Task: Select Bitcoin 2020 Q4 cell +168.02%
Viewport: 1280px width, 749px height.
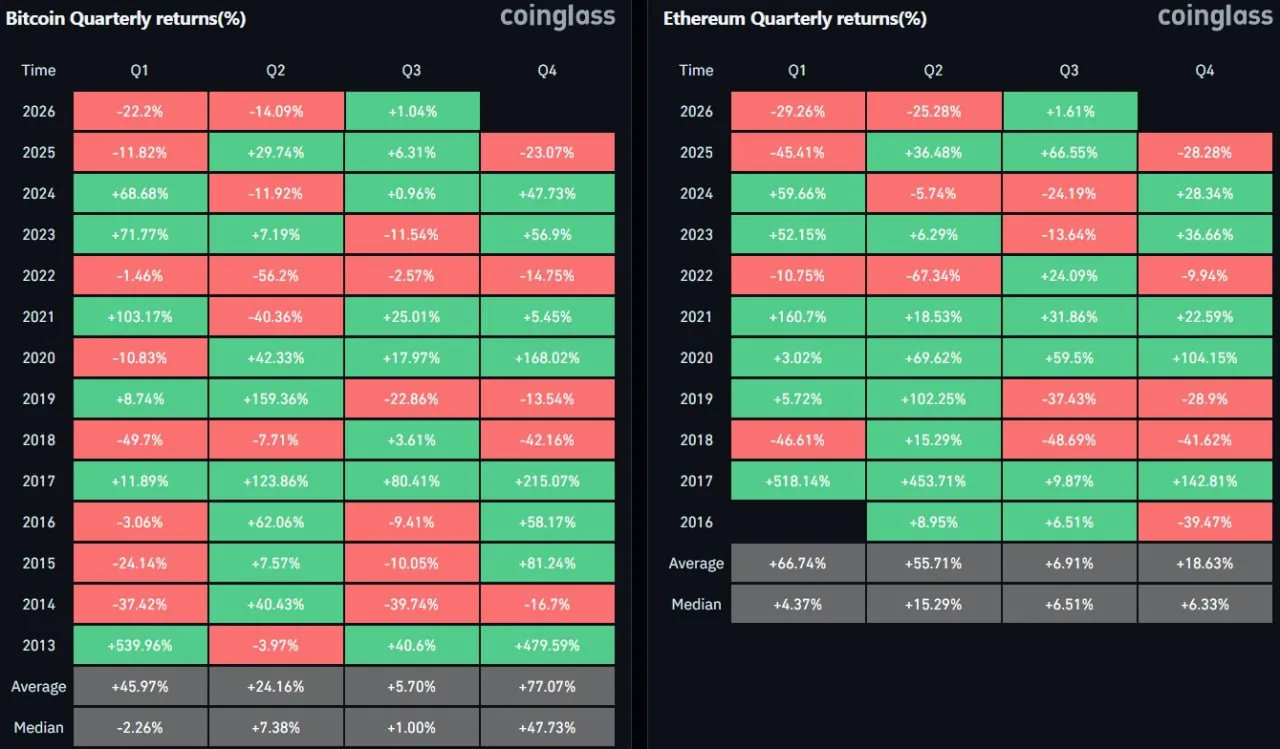Action: [x=547, y=358]
